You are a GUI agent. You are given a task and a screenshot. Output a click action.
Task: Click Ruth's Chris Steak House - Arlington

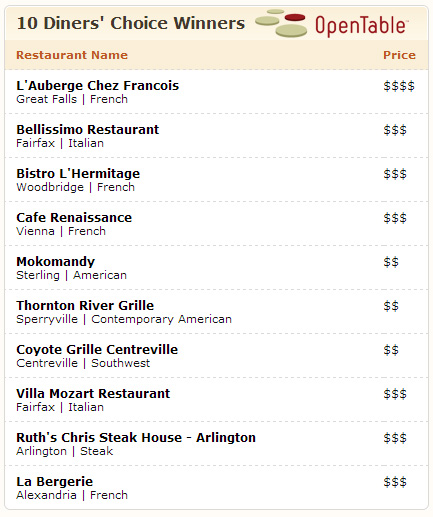tap(136, 438)
